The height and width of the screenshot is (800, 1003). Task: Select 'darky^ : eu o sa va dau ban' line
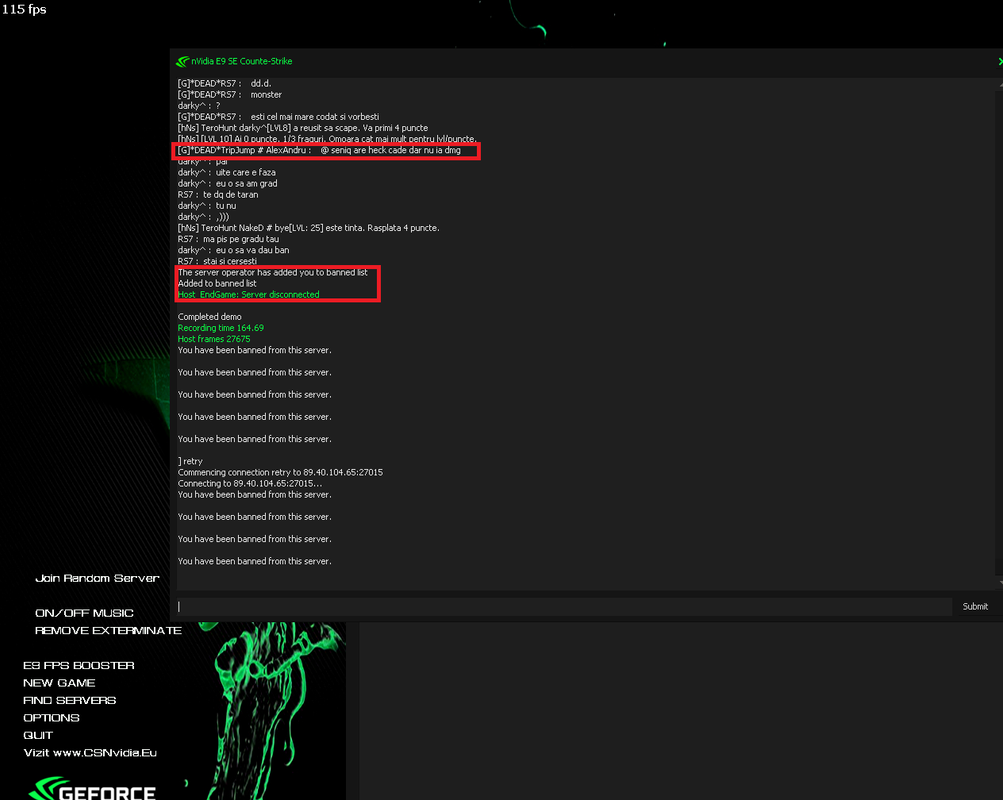coord(233,250)
